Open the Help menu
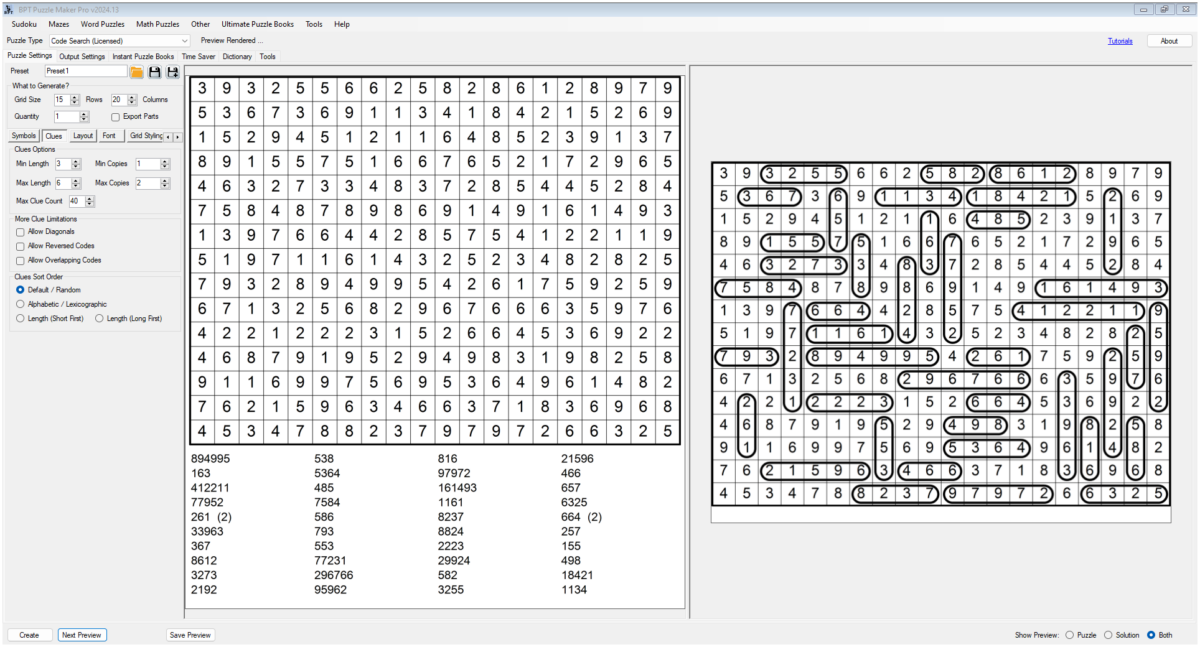This screenshot has width=1200, height=647. (342, 24)
